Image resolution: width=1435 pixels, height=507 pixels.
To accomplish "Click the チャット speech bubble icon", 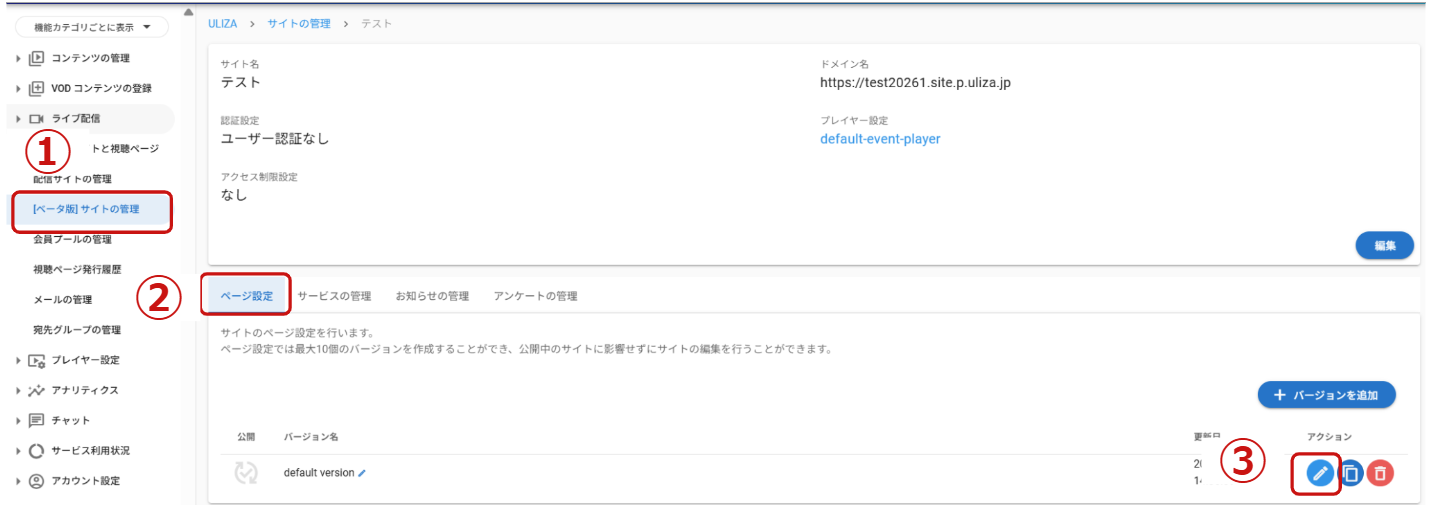I will (x=37, y=420).
